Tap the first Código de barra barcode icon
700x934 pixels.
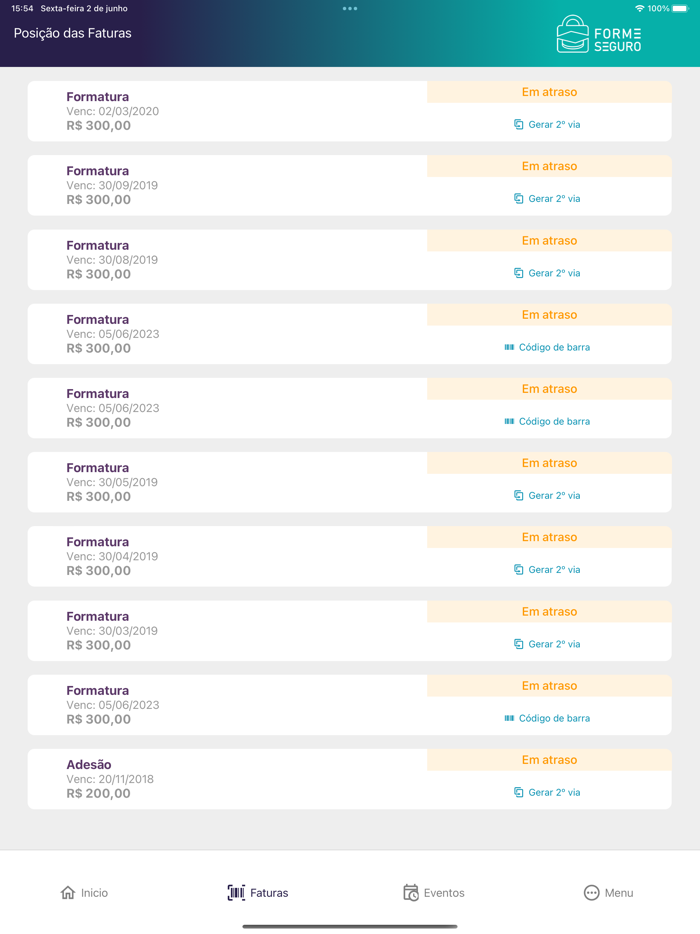click(509, 348)
